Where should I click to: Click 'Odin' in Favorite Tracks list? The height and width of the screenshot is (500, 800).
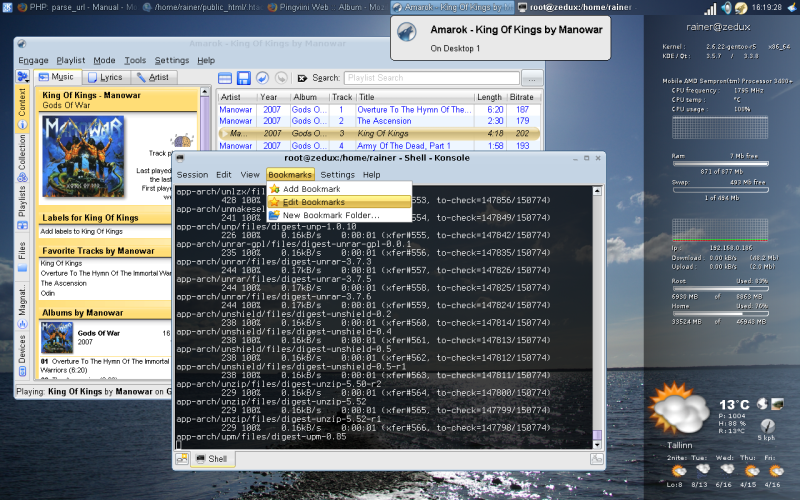[47, 293]
